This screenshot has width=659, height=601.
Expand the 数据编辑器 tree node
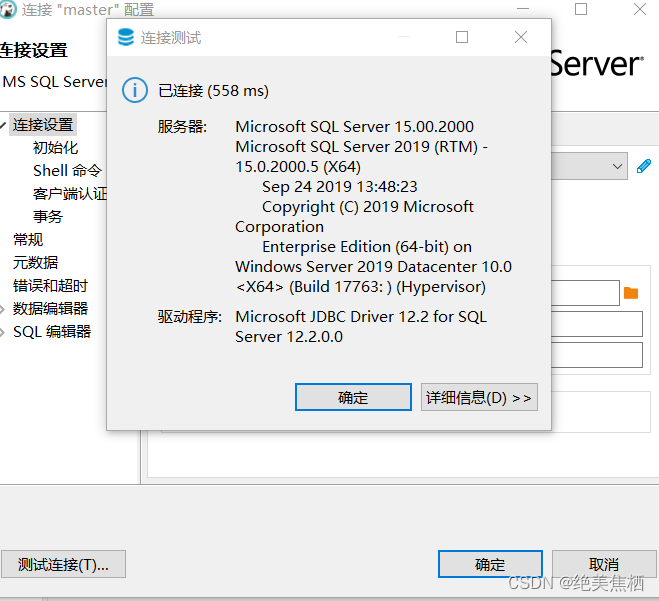pyautogui.click(x=4, y=309)
